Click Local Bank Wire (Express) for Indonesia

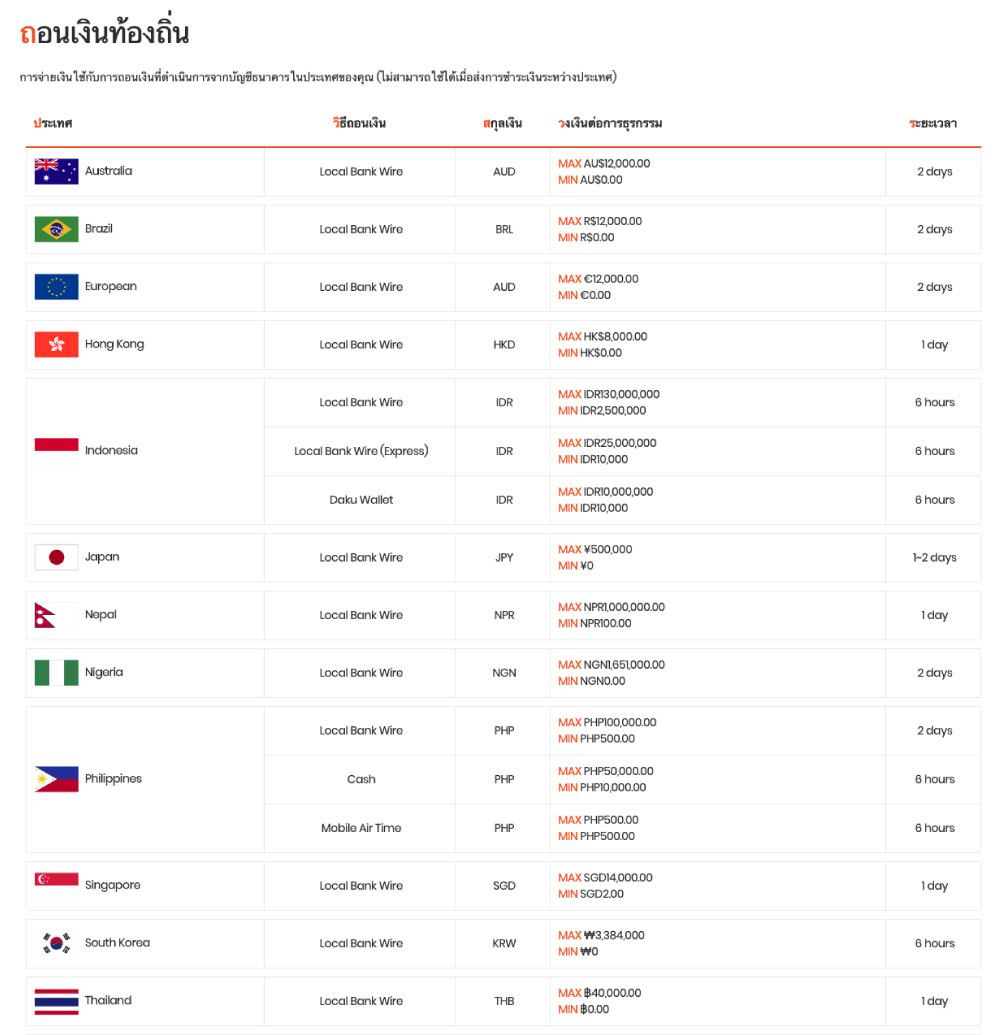[x=361, y=451]
